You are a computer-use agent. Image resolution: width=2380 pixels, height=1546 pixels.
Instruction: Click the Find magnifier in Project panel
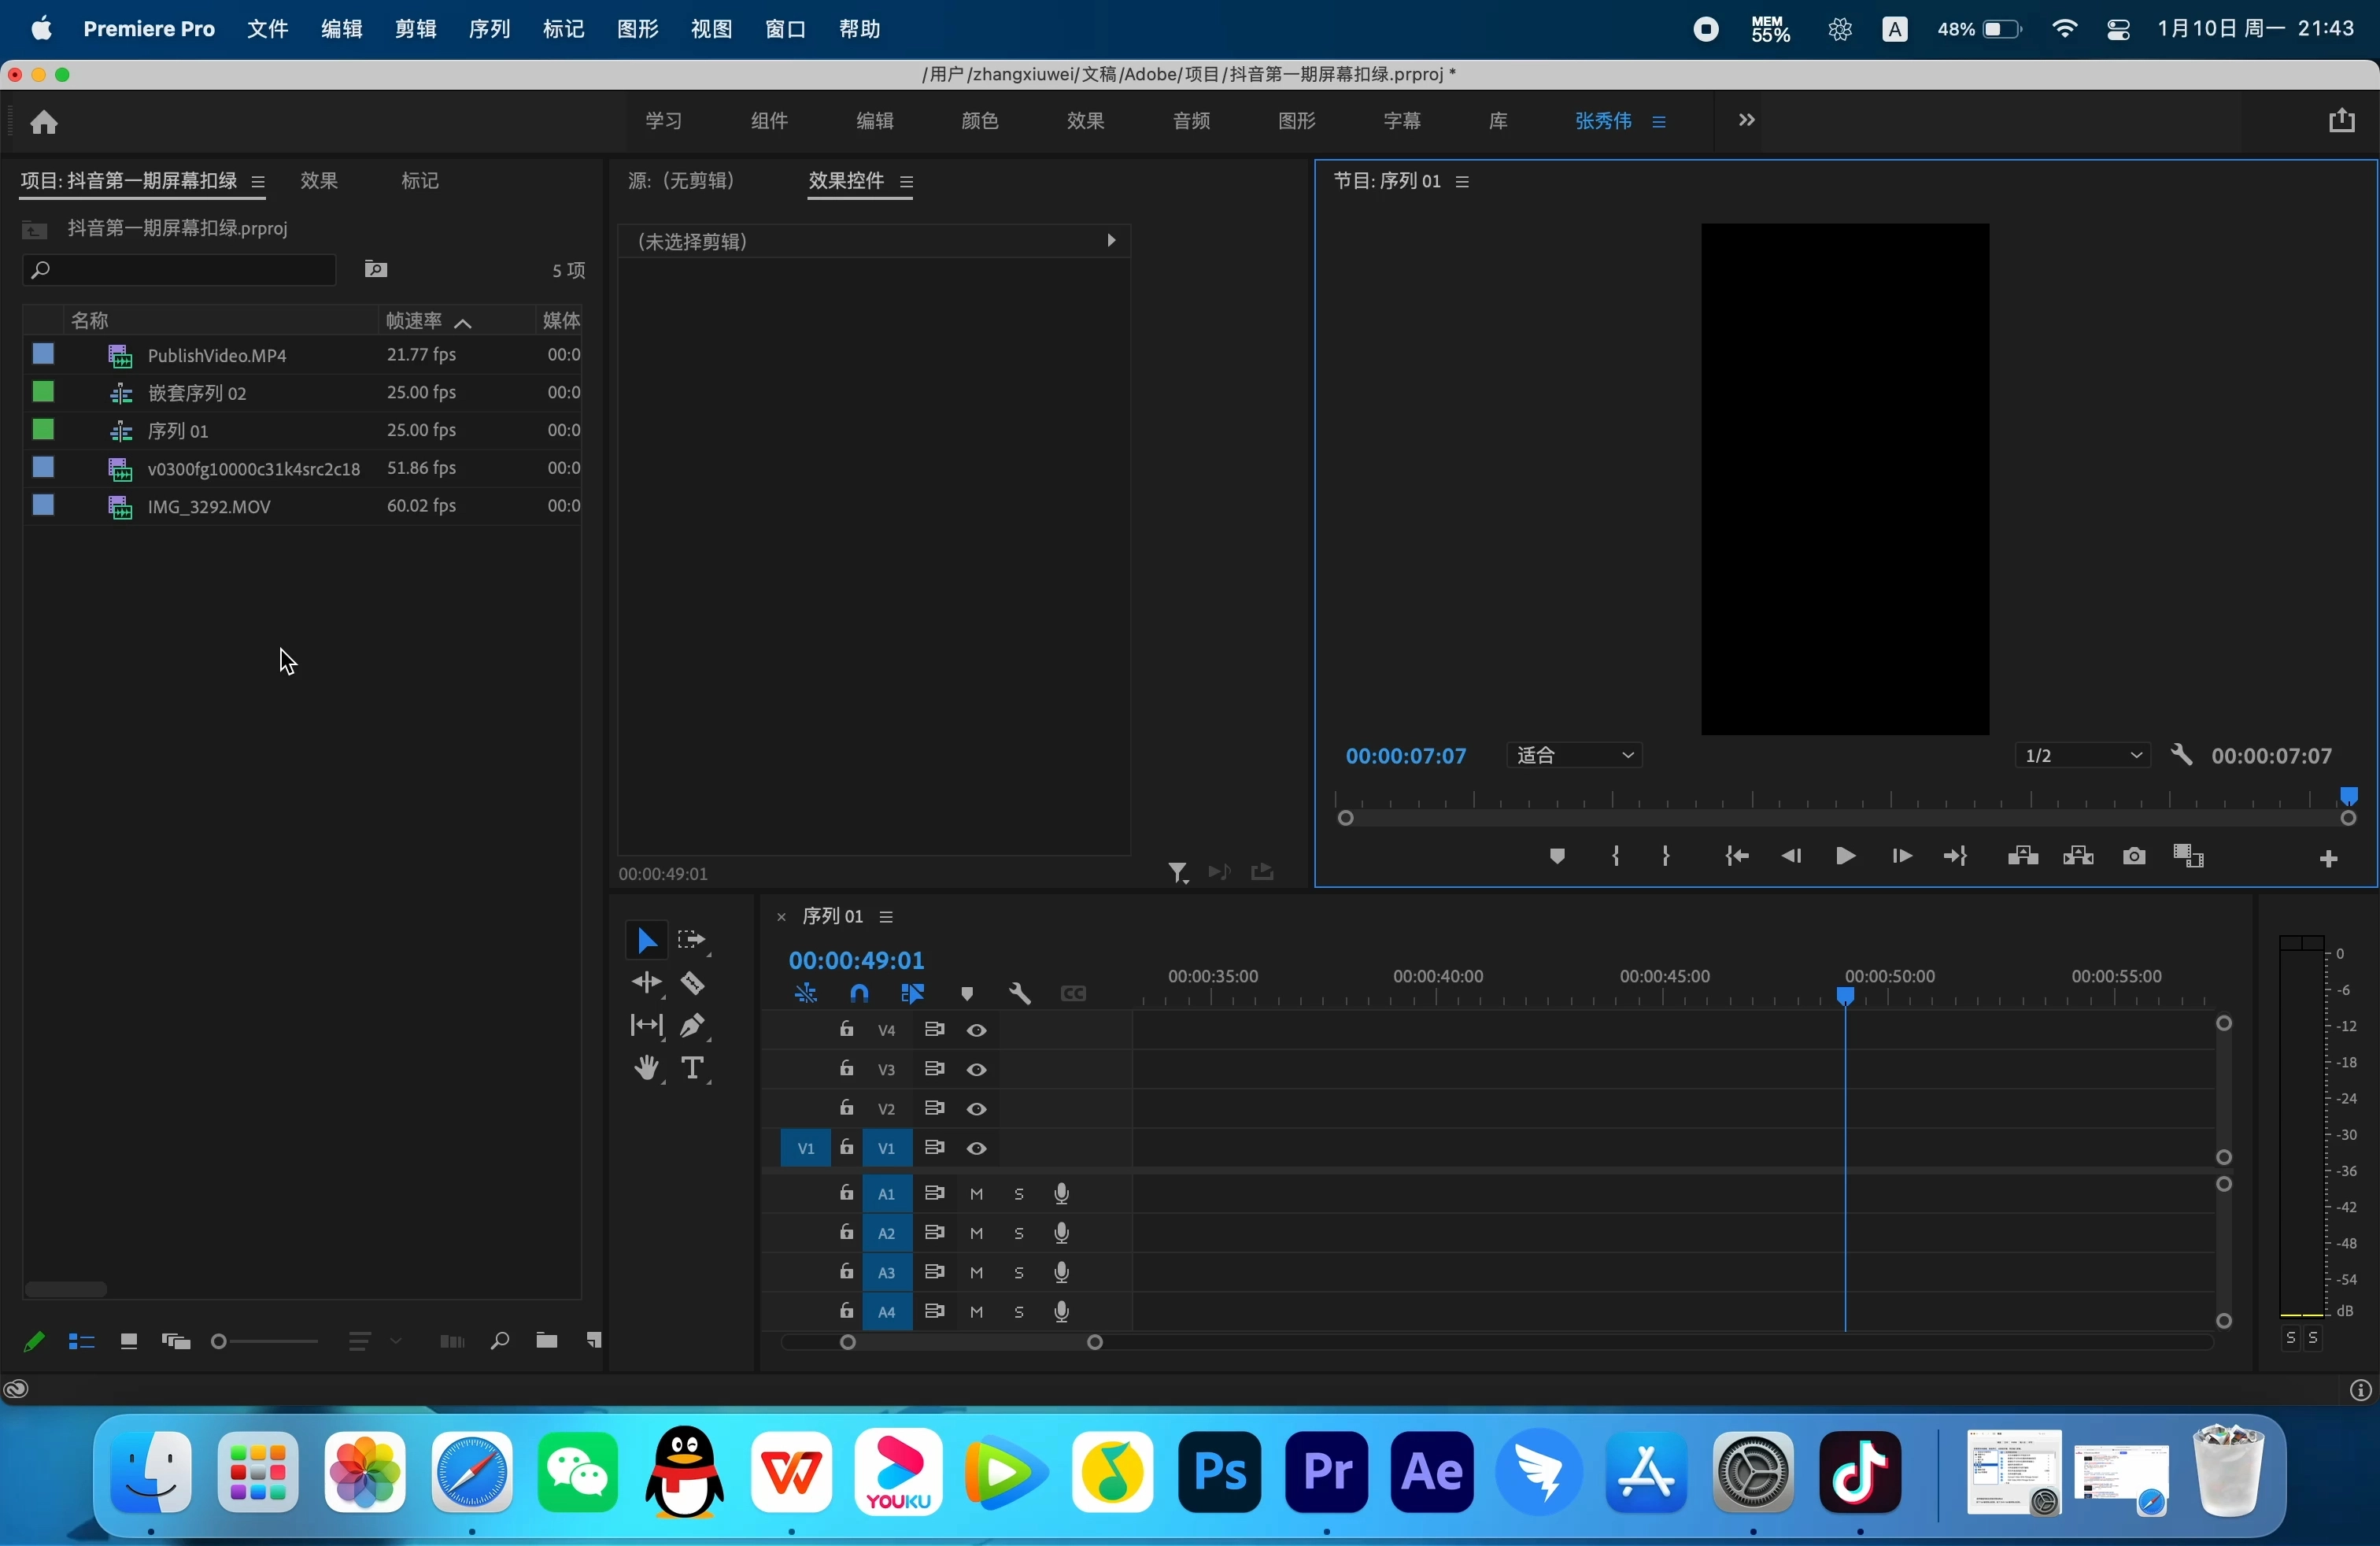(499, 1342)
